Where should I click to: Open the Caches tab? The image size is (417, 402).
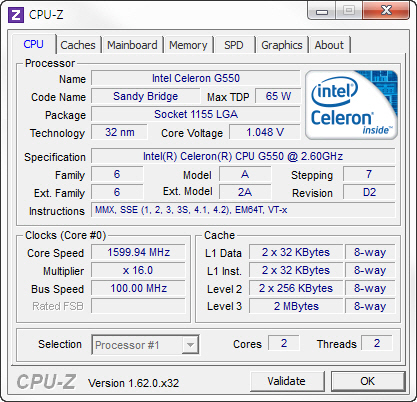click(78, 45)
